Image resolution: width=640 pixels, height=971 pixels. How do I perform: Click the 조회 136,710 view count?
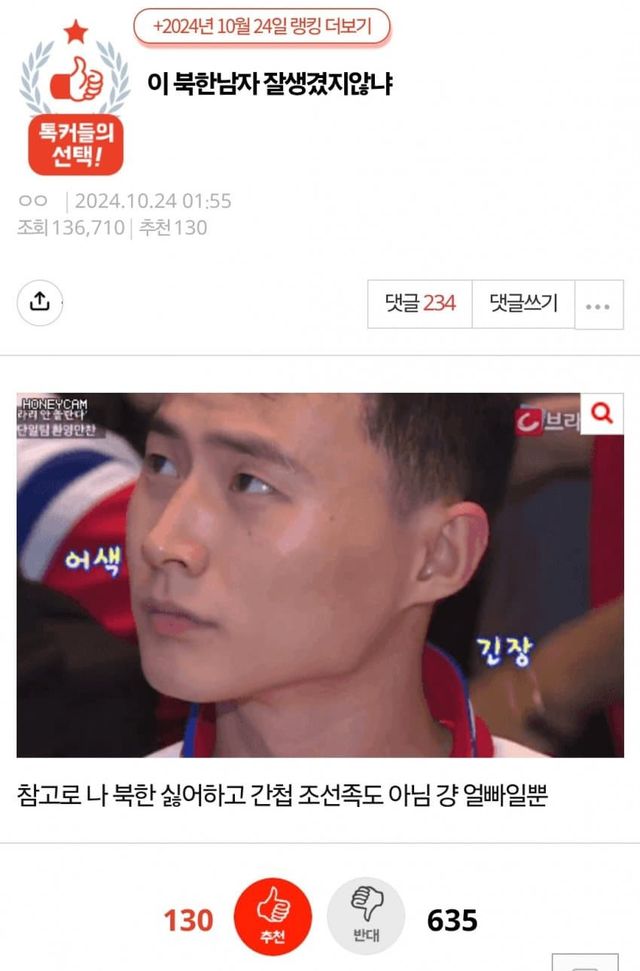coord(71,227)
